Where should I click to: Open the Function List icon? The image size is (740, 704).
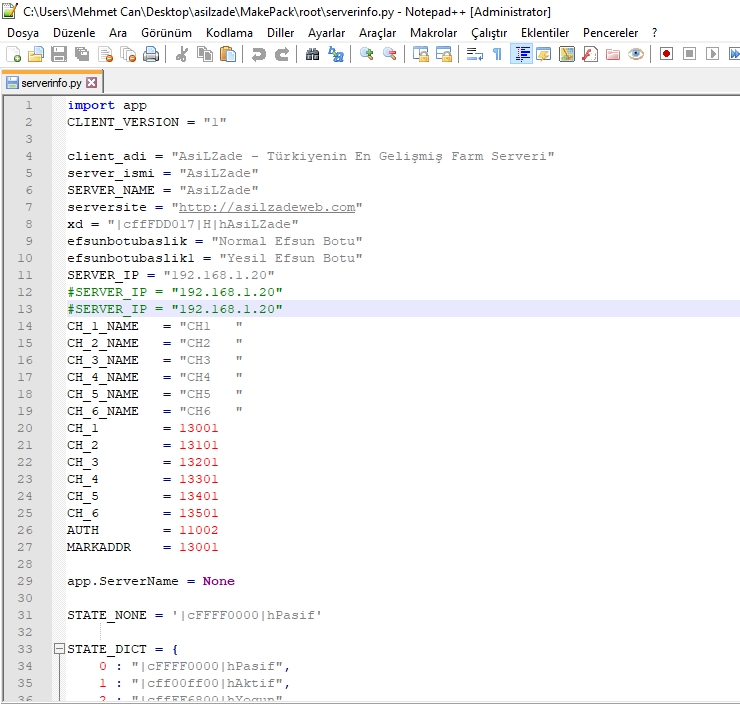590,54
